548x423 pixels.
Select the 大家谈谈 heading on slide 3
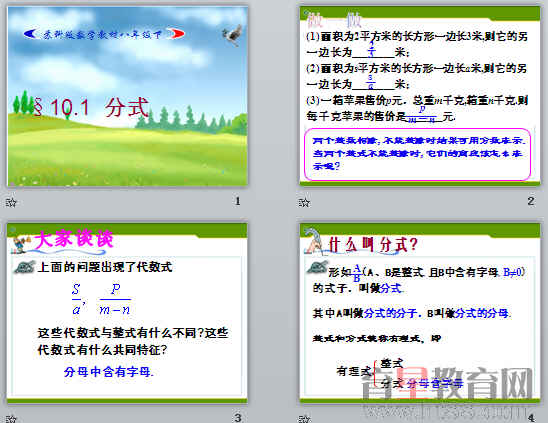(x=74, y=239)
